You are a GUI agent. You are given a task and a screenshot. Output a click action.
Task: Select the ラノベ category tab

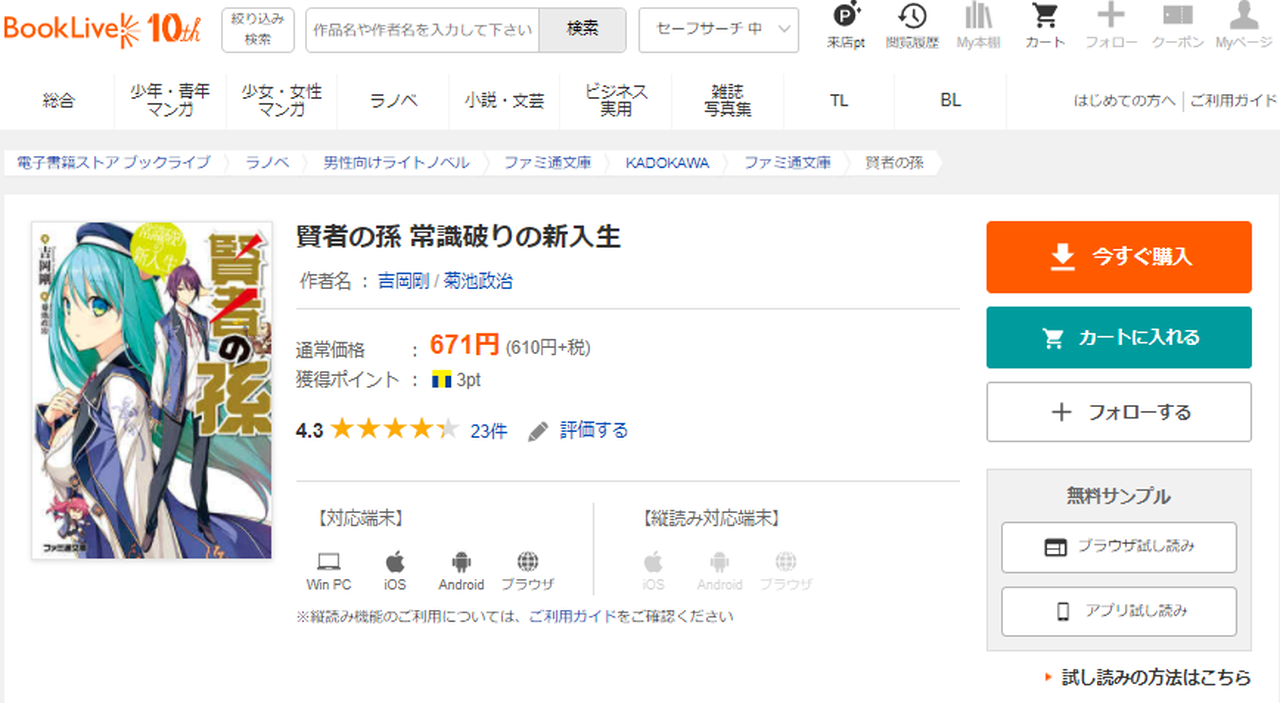click(x=393, y=101)
